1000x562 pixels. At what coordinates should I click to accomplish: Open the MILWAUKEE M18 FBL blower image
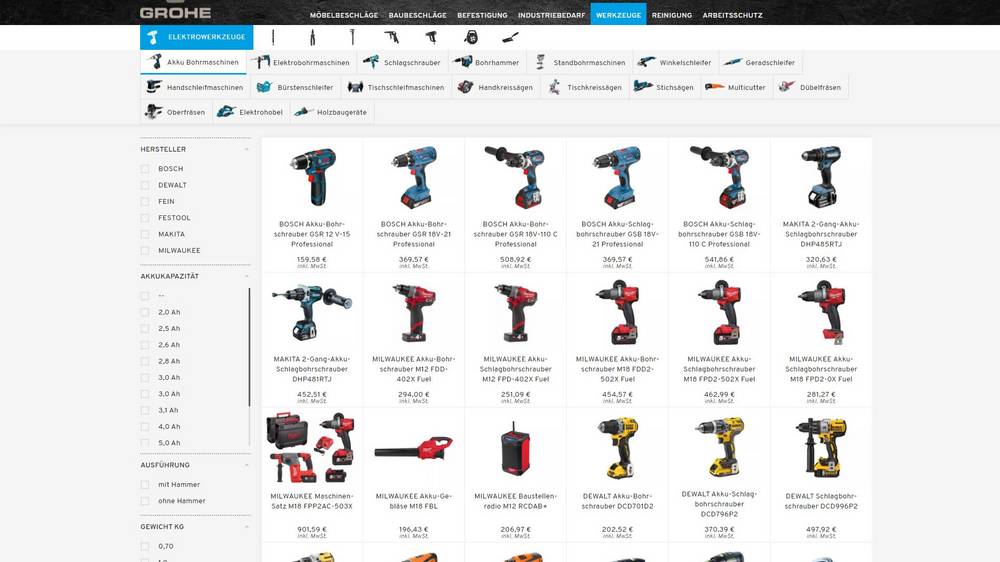click(x=413, y=448)
